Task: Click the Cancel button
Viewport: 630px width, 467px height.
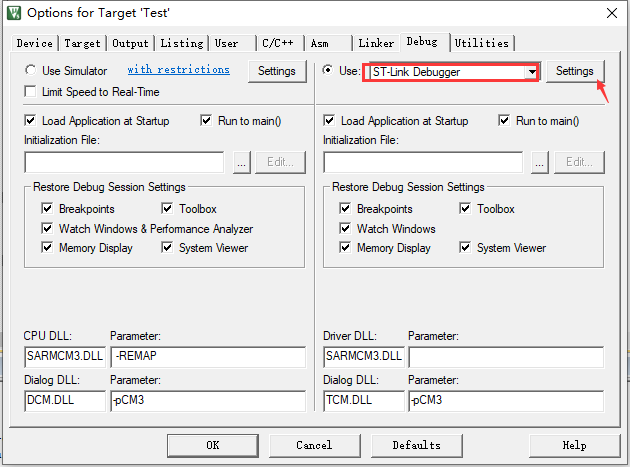Action: [x=315, y=445]
